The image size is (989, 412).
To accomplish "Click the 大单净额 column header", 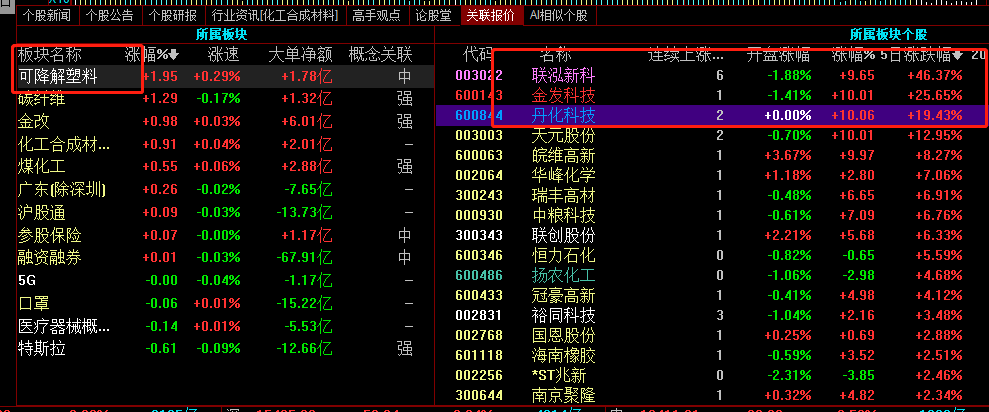I will point(300,56).
